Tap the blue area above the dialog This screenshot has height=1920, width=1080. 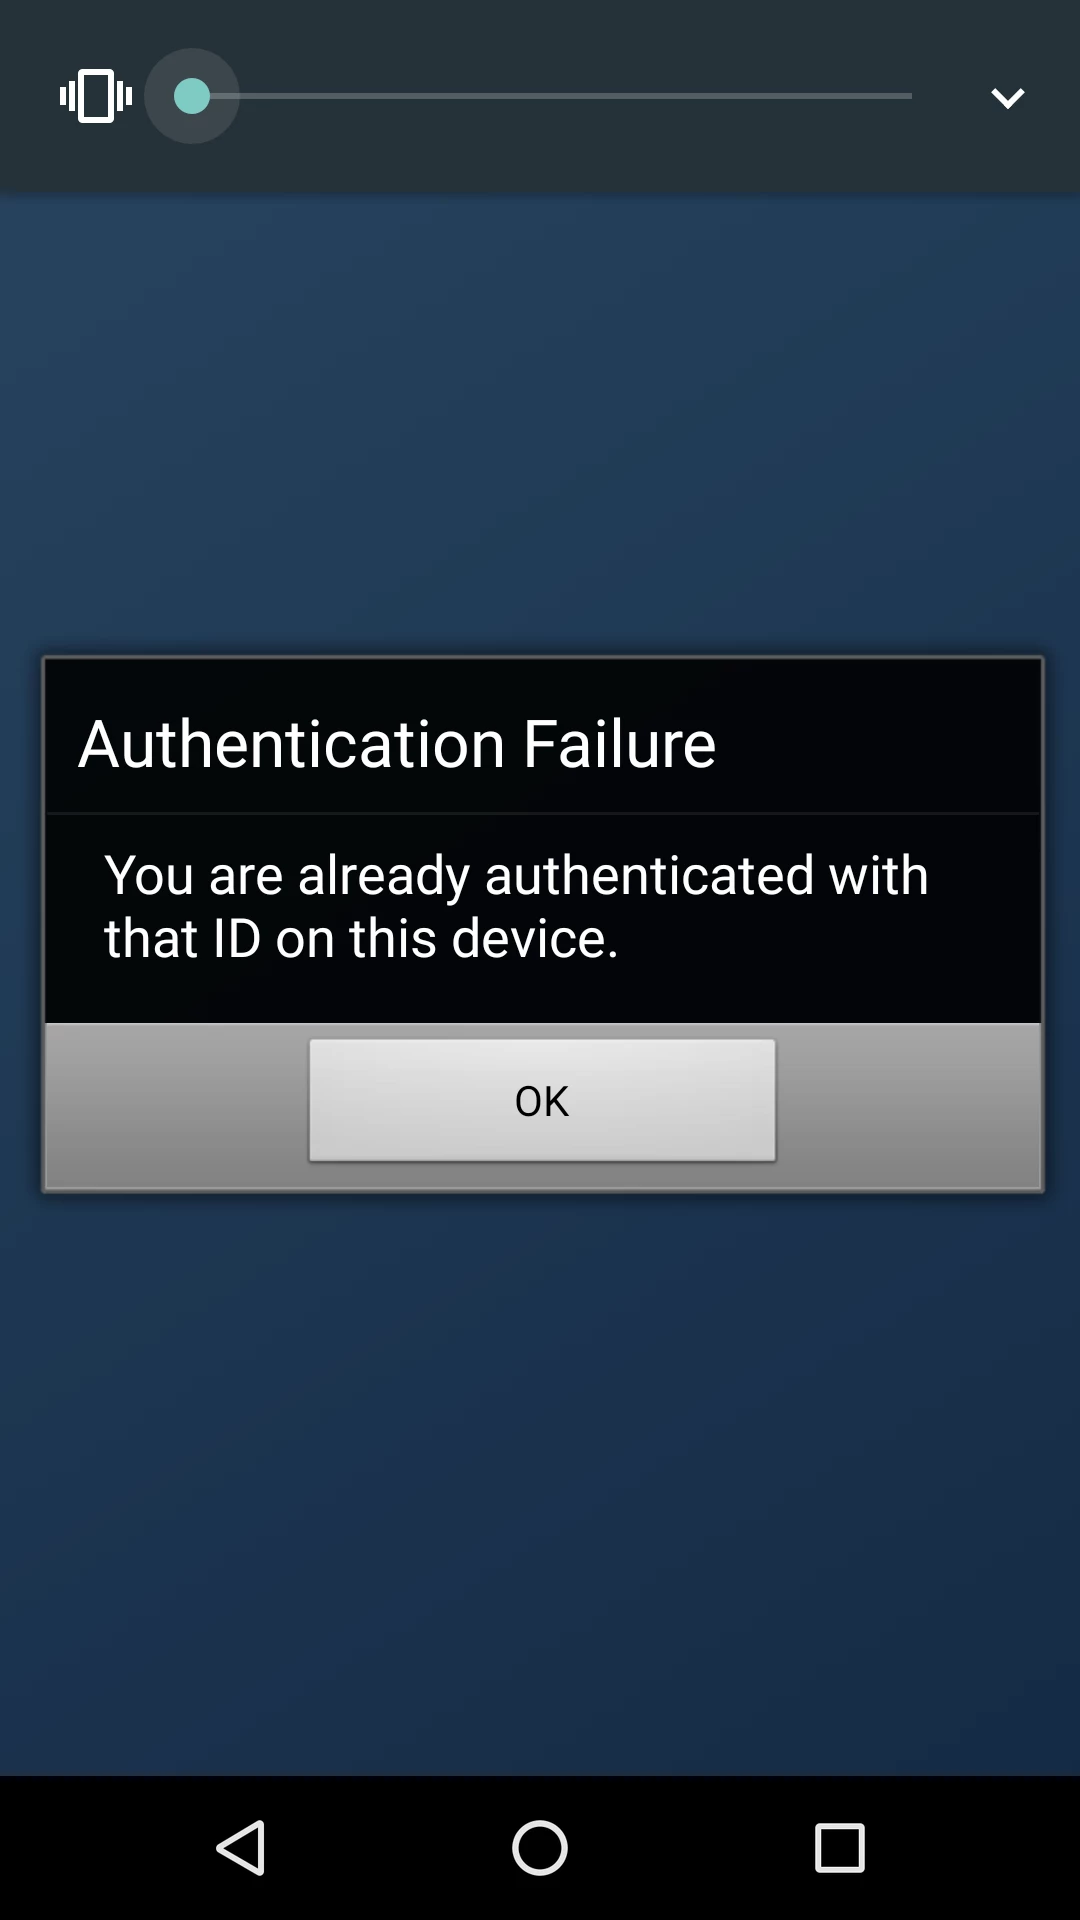click(540, 420)
